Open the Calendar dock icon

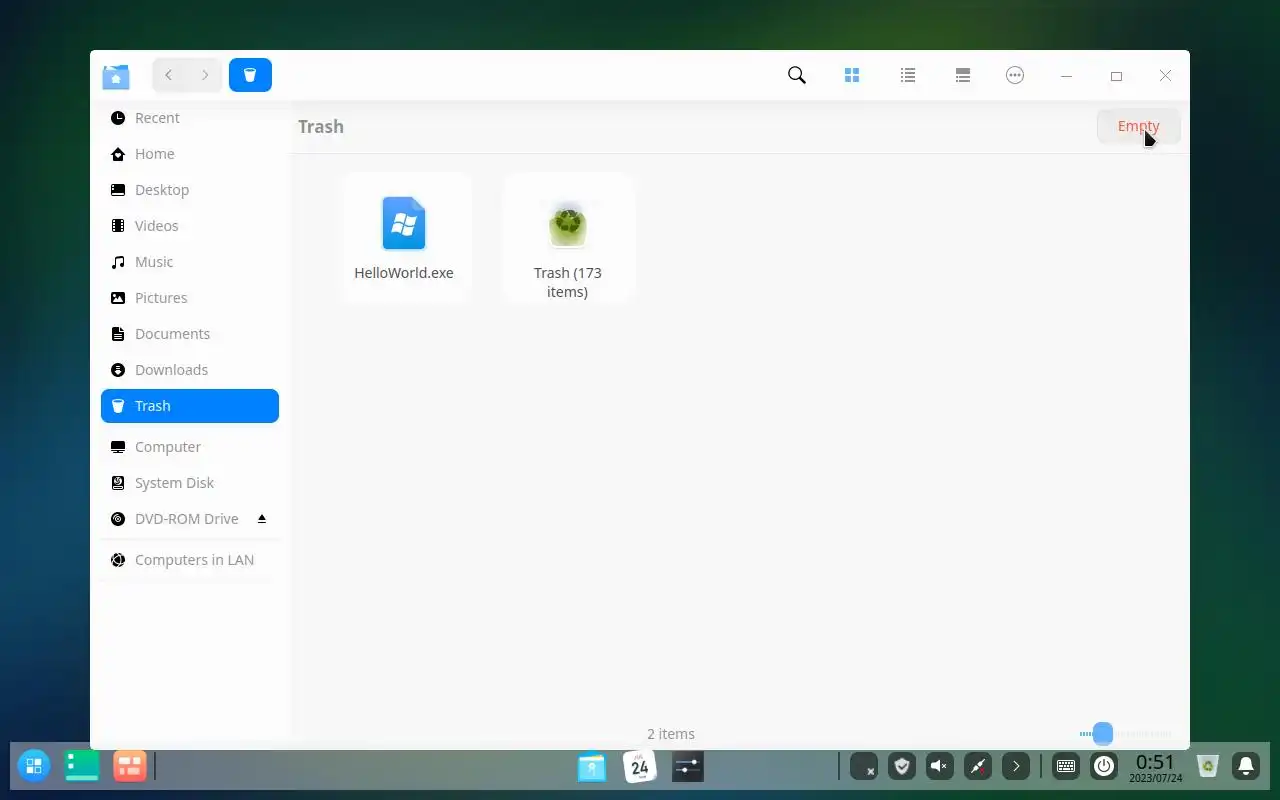(640, 767)
